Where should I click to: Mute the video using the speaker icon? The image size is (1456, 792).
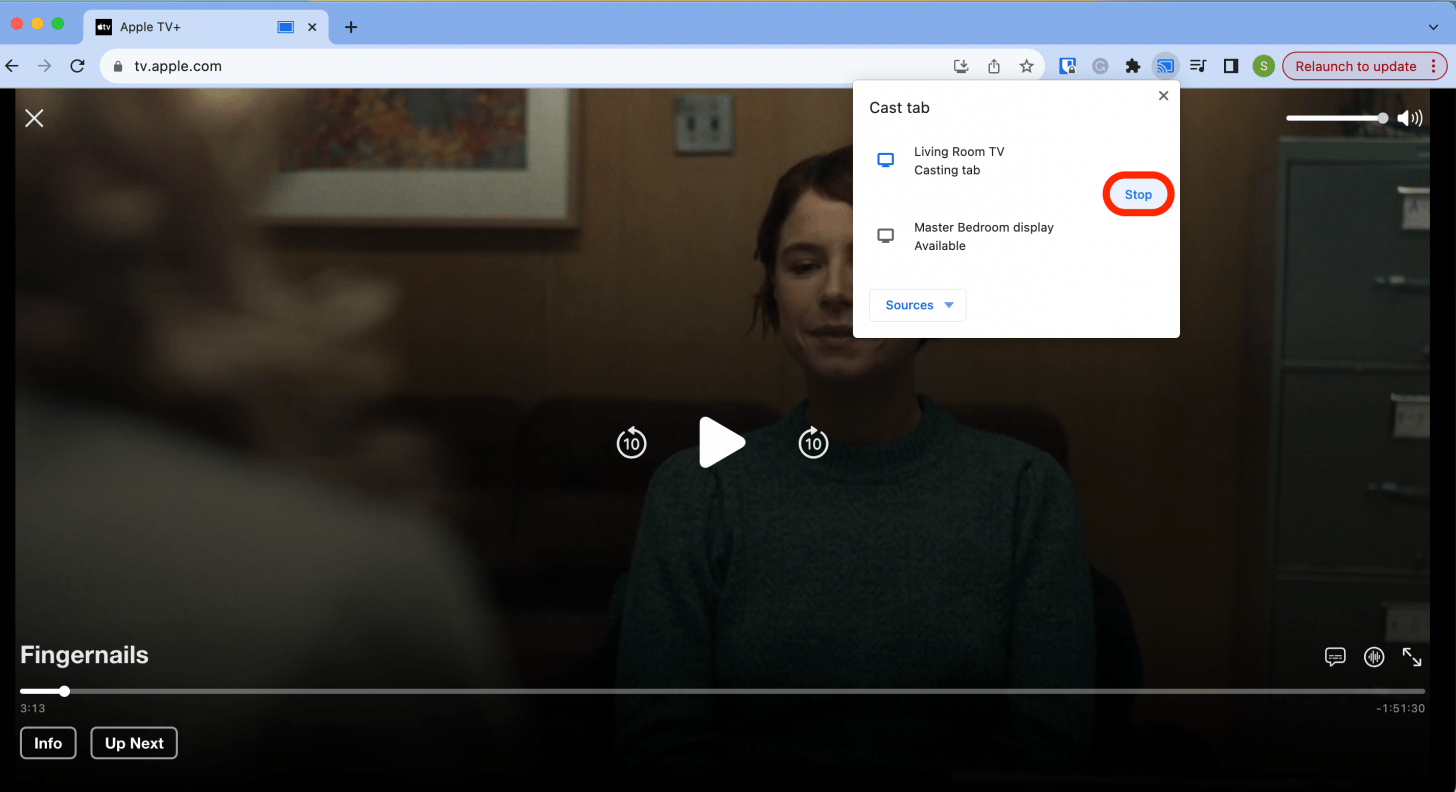1410,118
